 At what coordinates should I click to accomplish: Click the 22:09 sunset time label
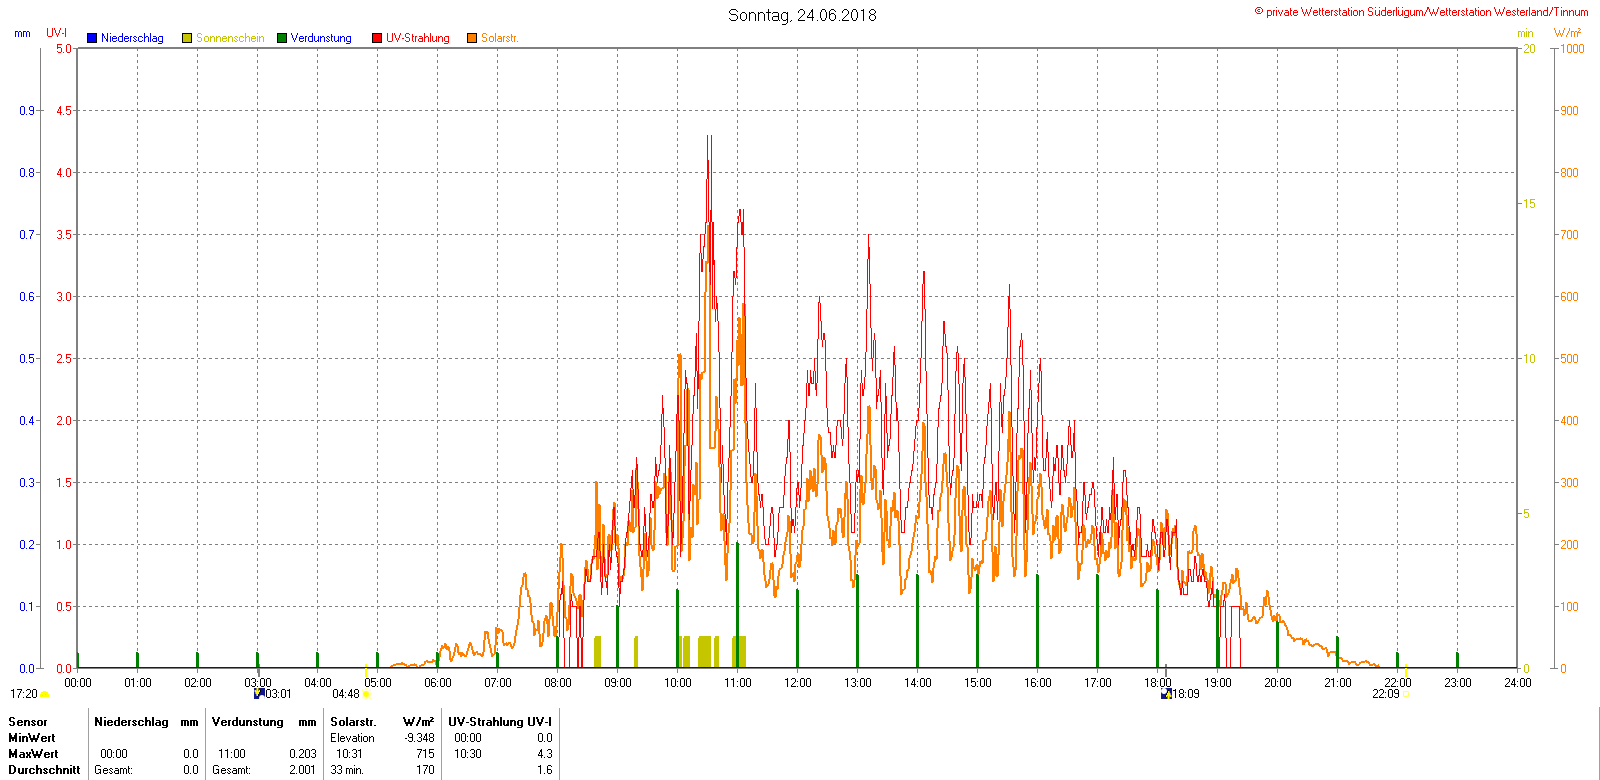[x=1386, y=694]
